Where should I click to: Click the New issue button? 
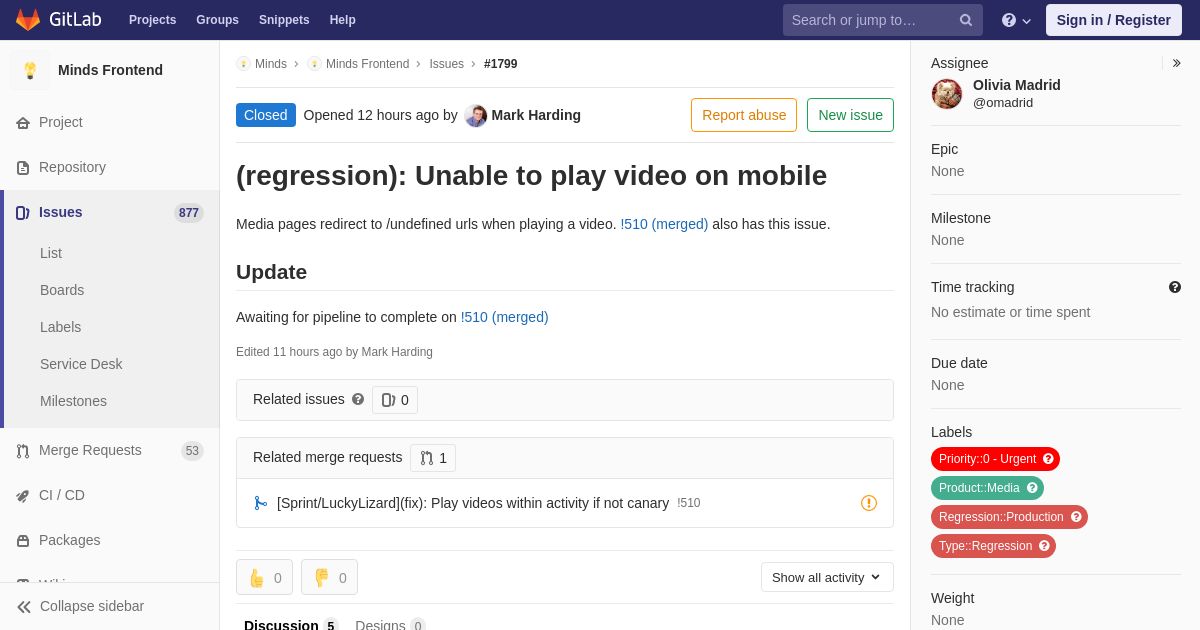point(850,115)
